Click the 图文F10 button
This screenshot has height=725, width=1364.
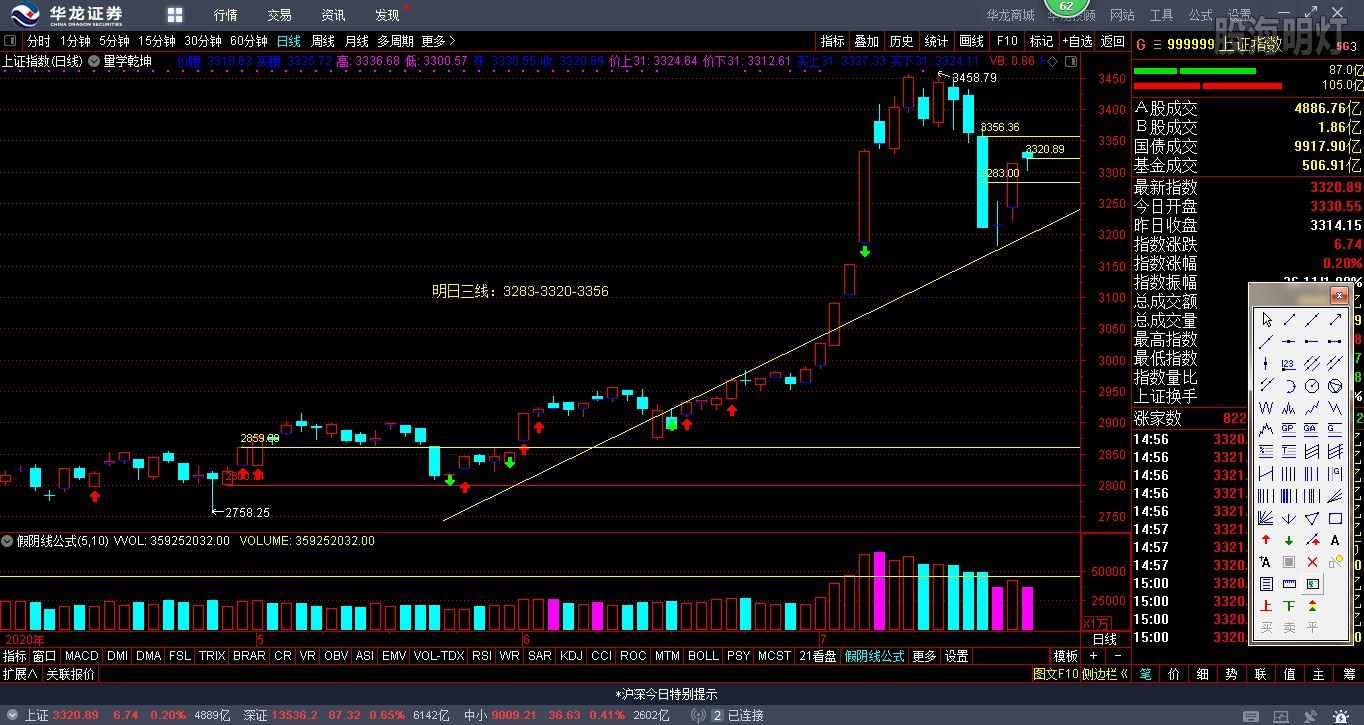[x=1056, y=674]
